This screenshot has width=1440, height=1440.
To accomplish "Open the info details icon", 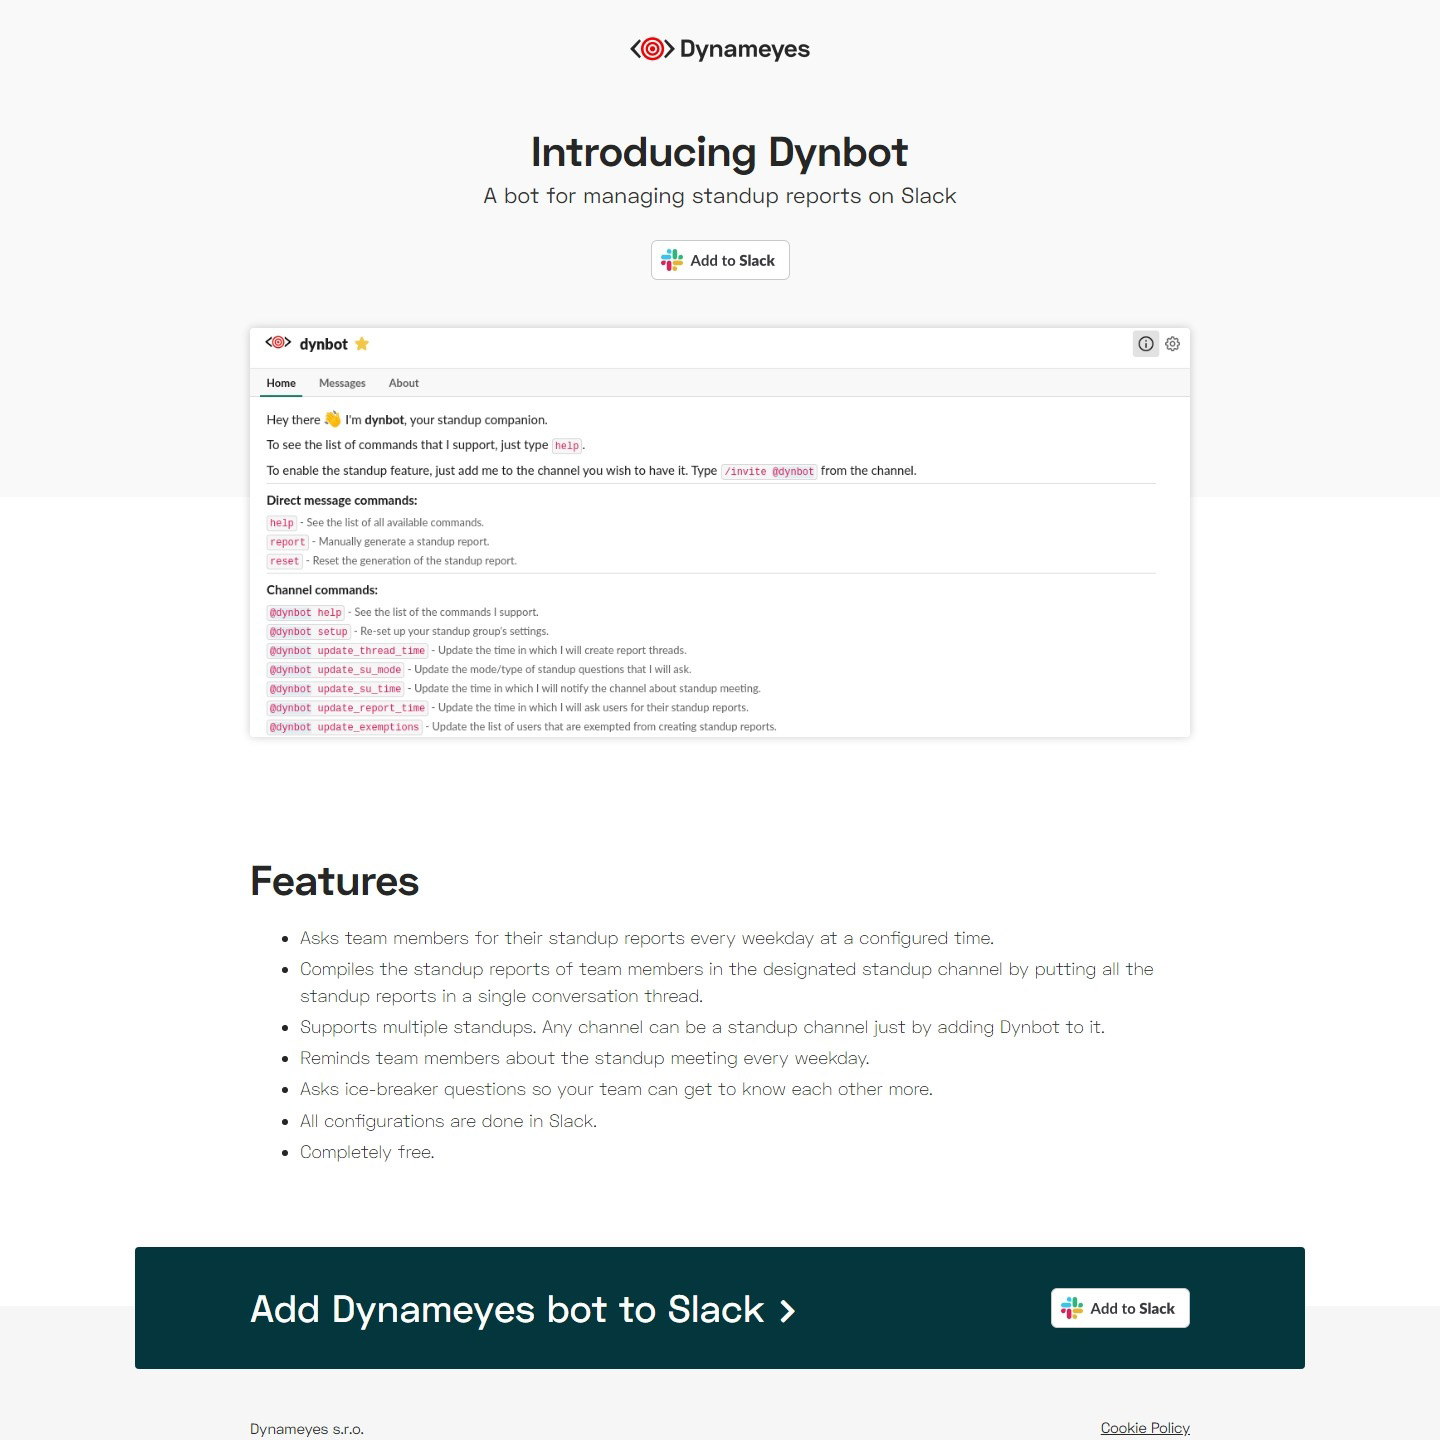I will coord(1146,344).
